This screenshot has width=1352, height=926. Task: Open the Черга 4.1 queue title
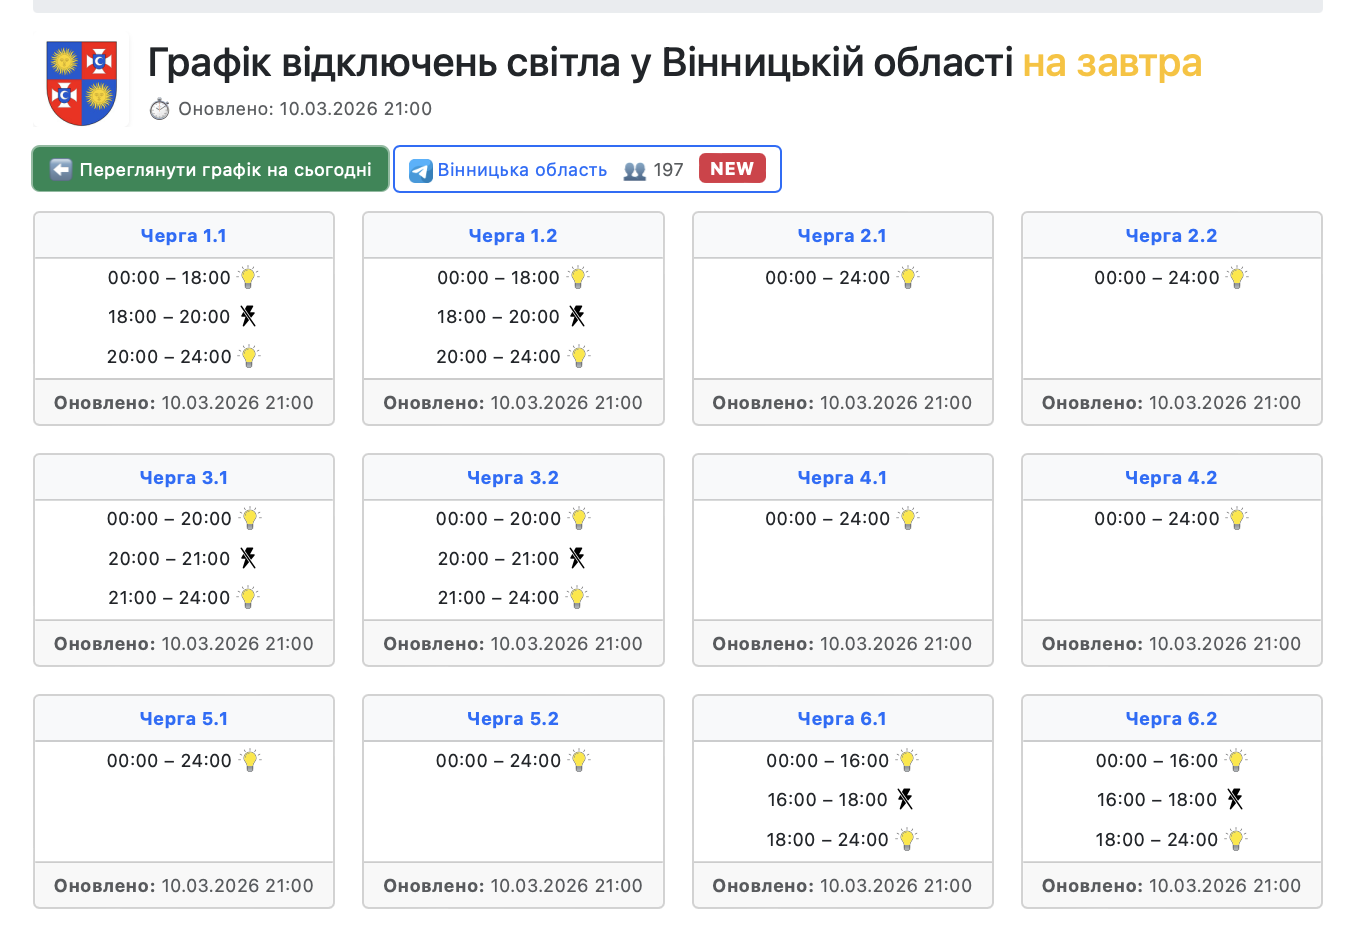pyautogui.click(x=842, y=478)
